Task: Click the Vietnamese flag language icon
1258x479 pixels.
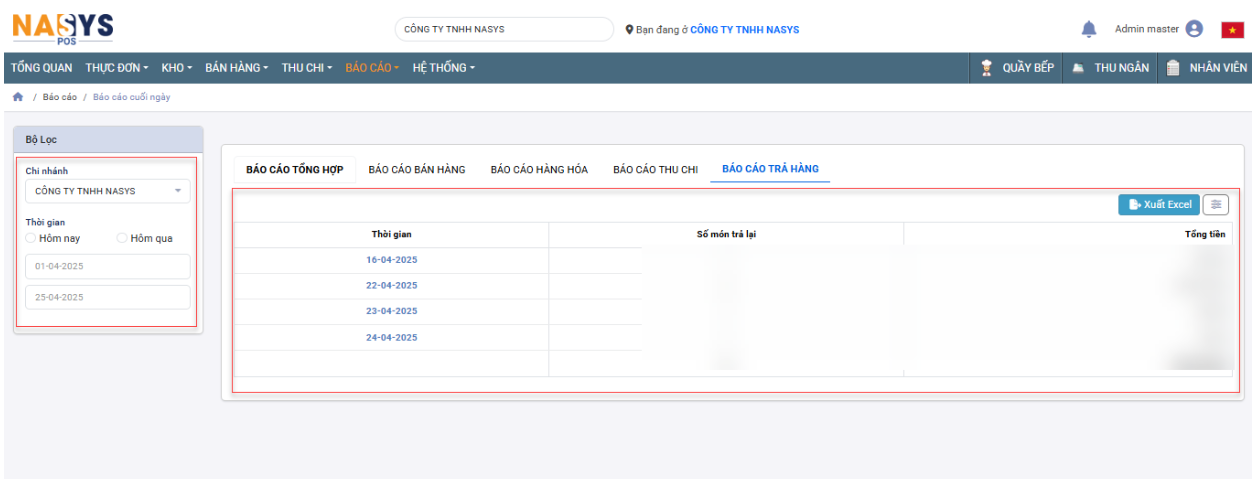Action: [1232, 30]
